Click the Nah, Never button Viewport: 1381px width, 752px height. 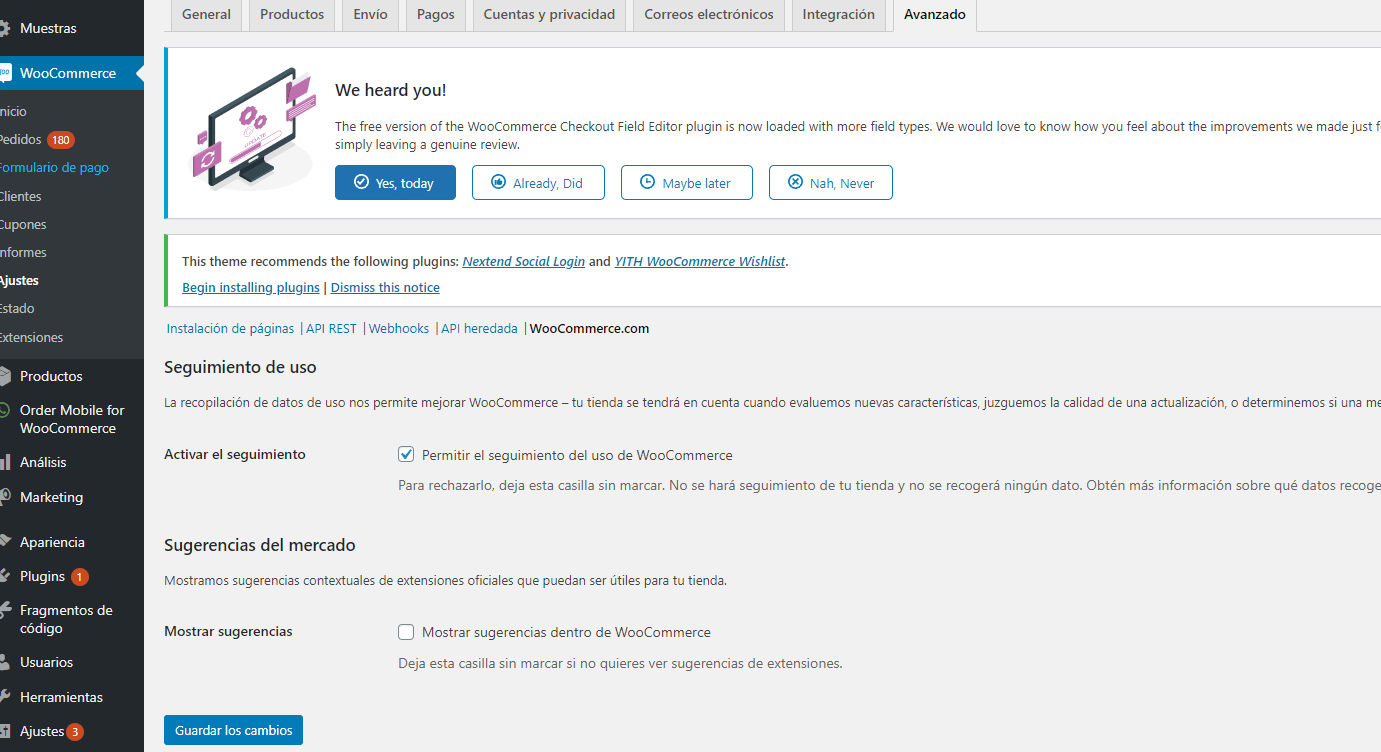[830, 183]
